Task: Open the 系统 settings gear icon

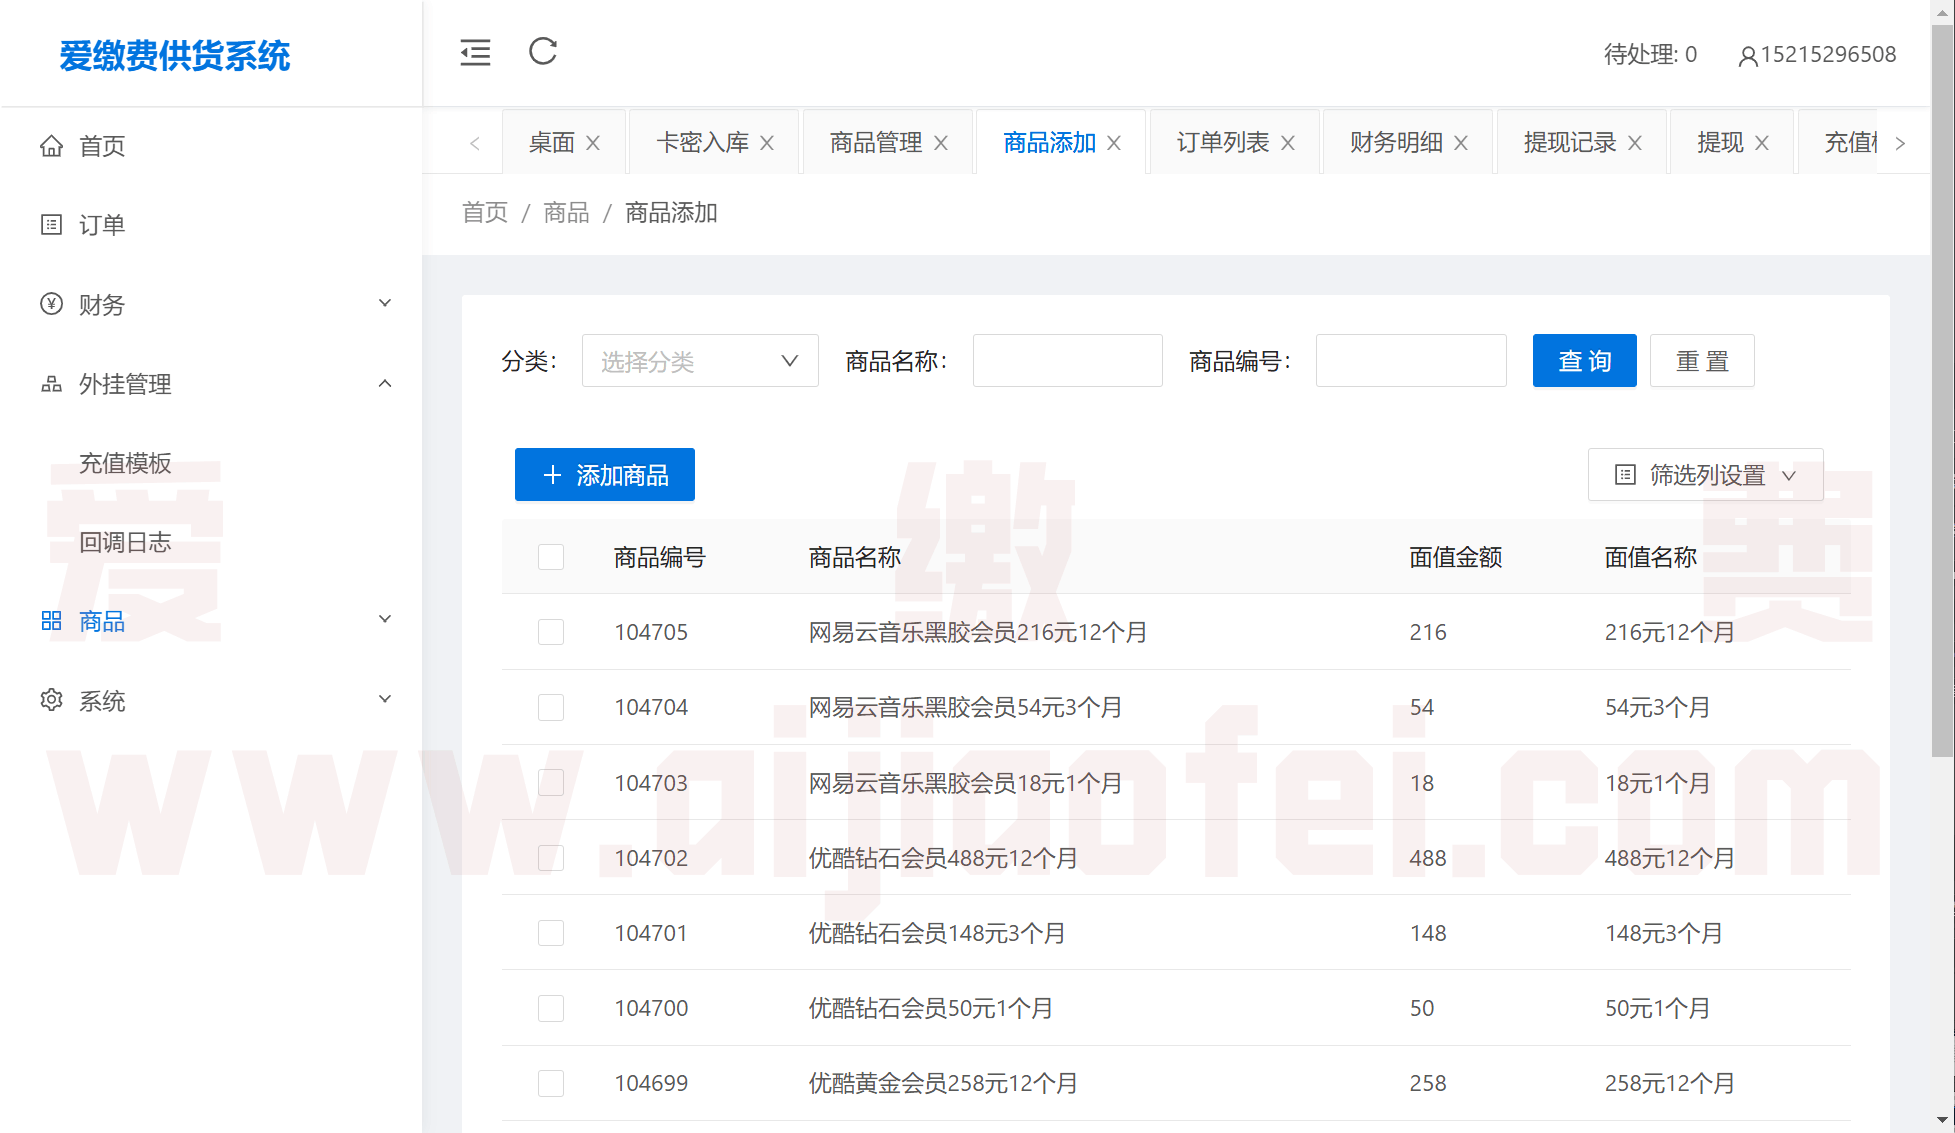Action: pos(51,700)
